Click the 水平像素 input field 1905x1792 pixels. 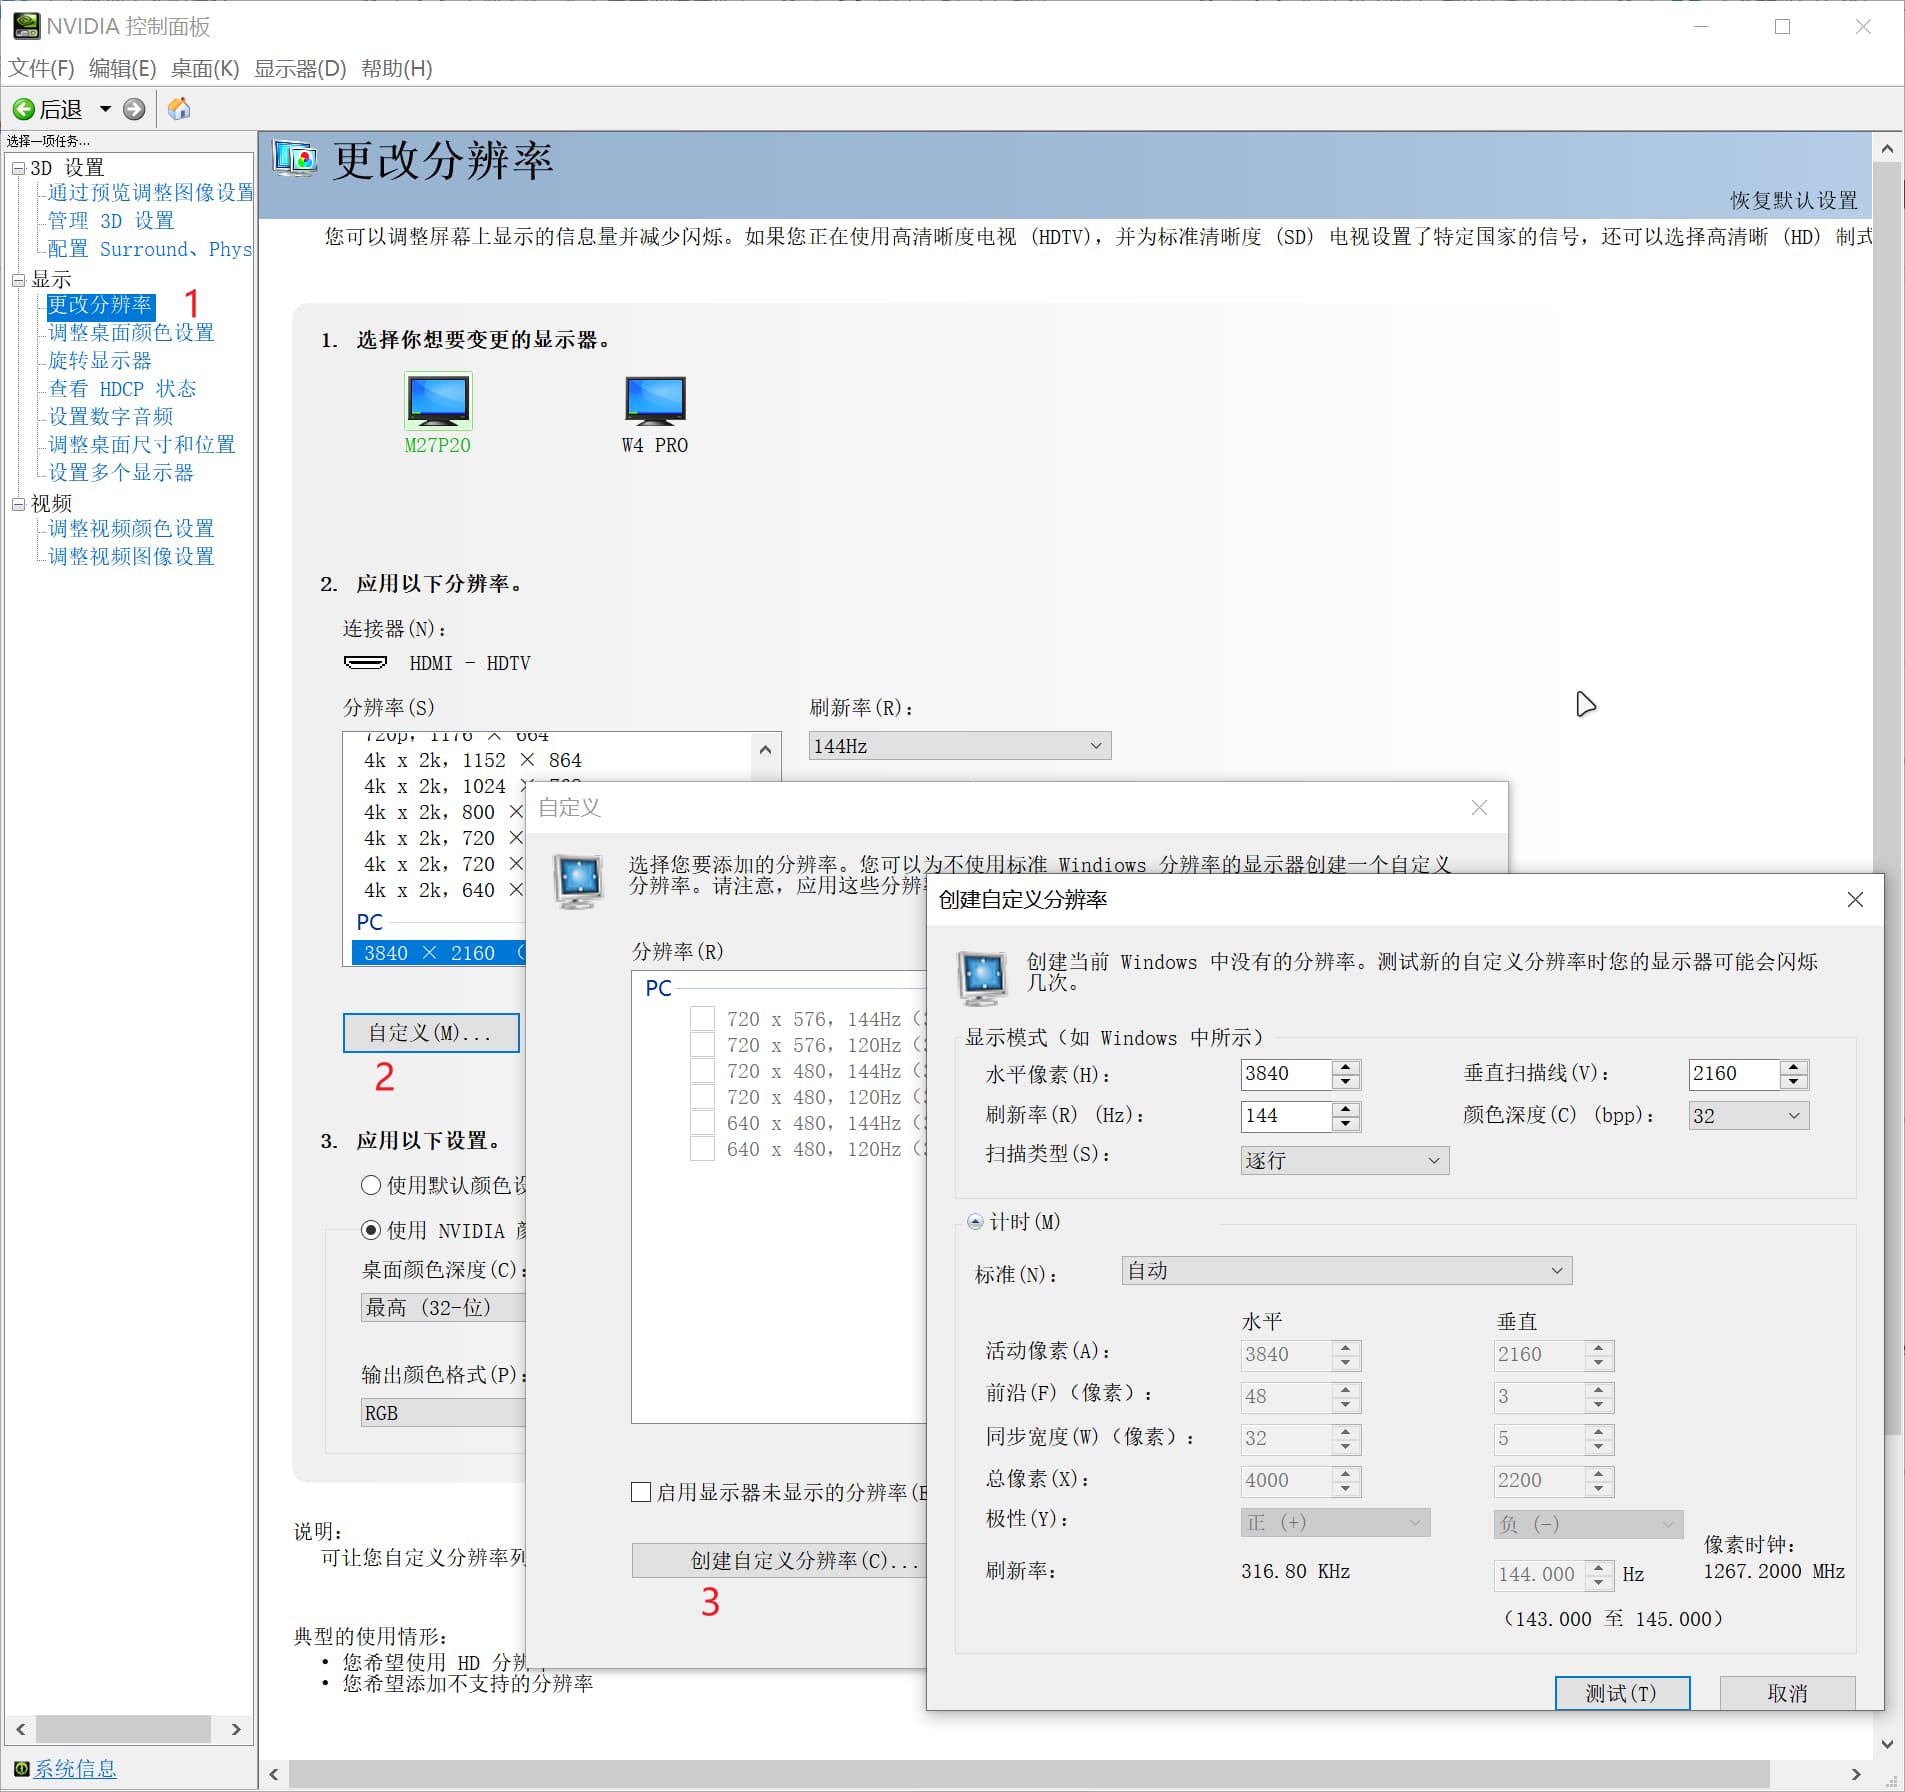coord(1285,1074)
